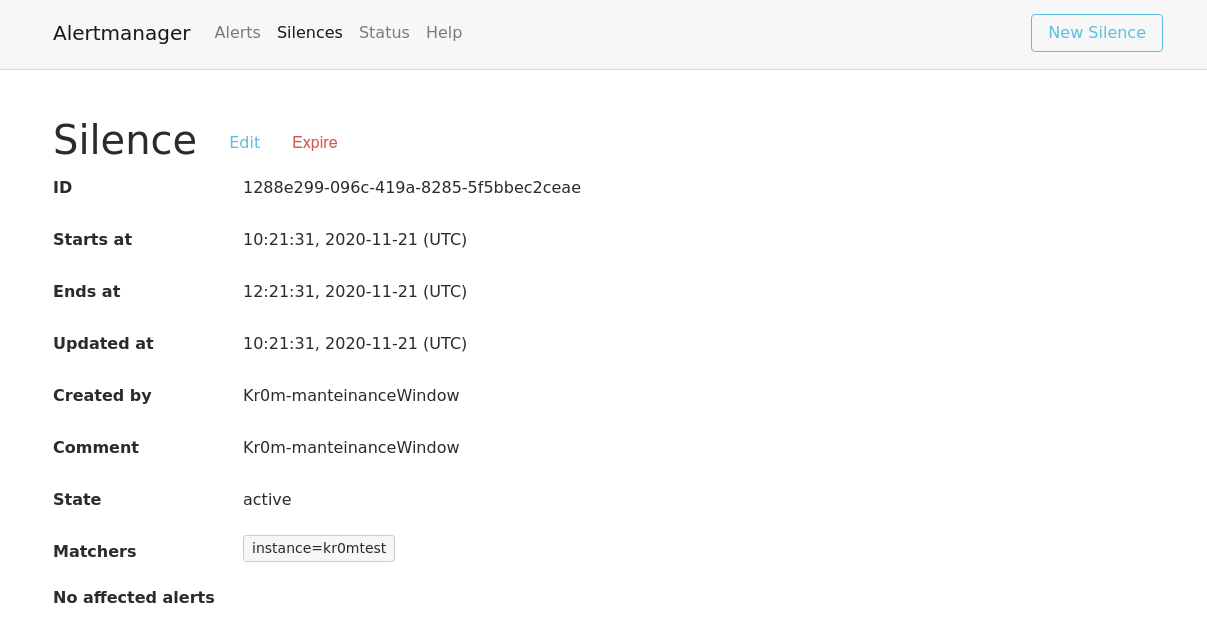Go to the Silences tab
This screenshot has width=1207, height=640.
click(309, 33)
